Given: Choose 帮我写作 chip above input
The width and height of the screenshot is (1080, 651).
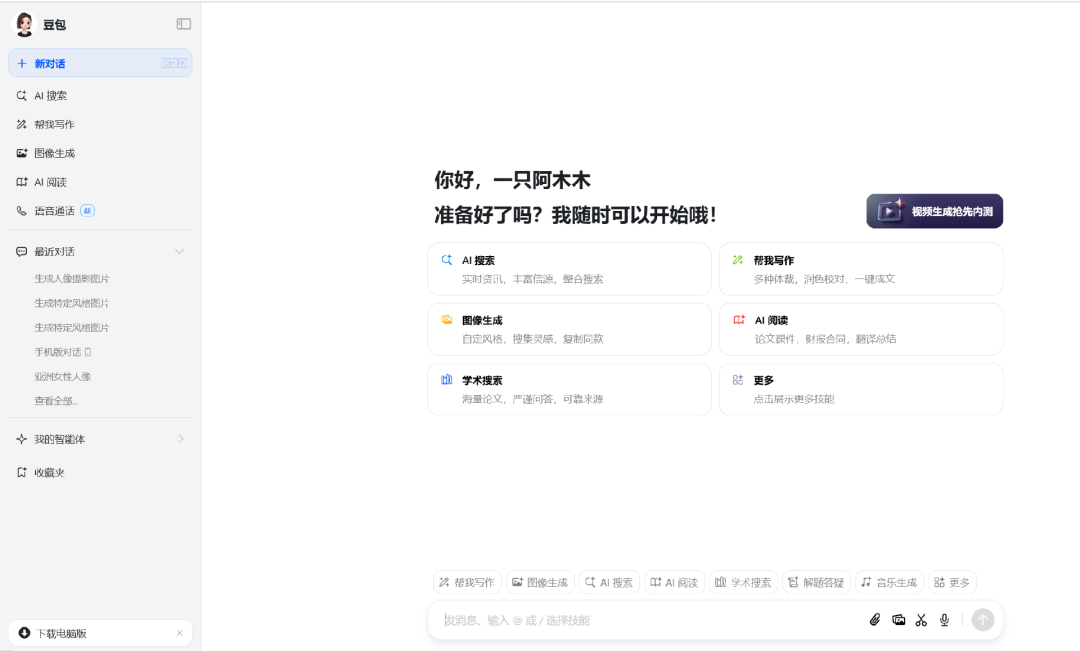Looking at the screenshot, I should [x=467, y=582].
